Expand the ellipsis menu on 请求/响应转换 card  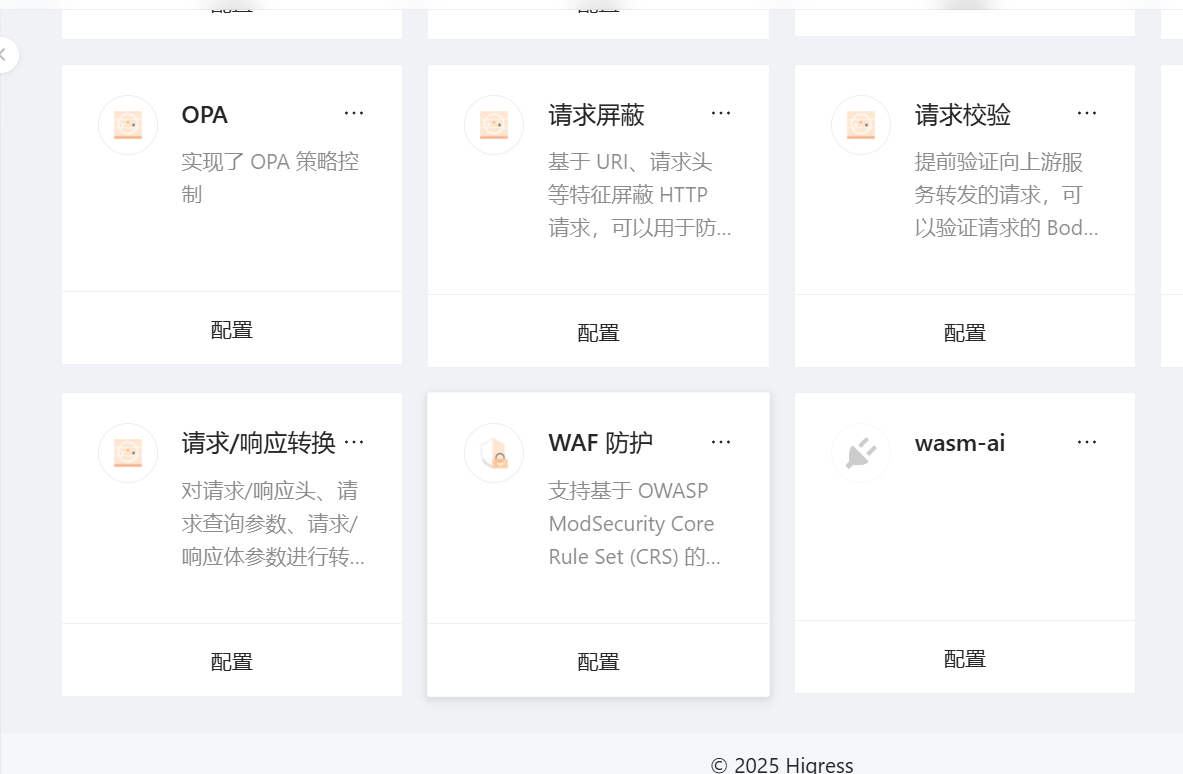click(x=354, y=442)
